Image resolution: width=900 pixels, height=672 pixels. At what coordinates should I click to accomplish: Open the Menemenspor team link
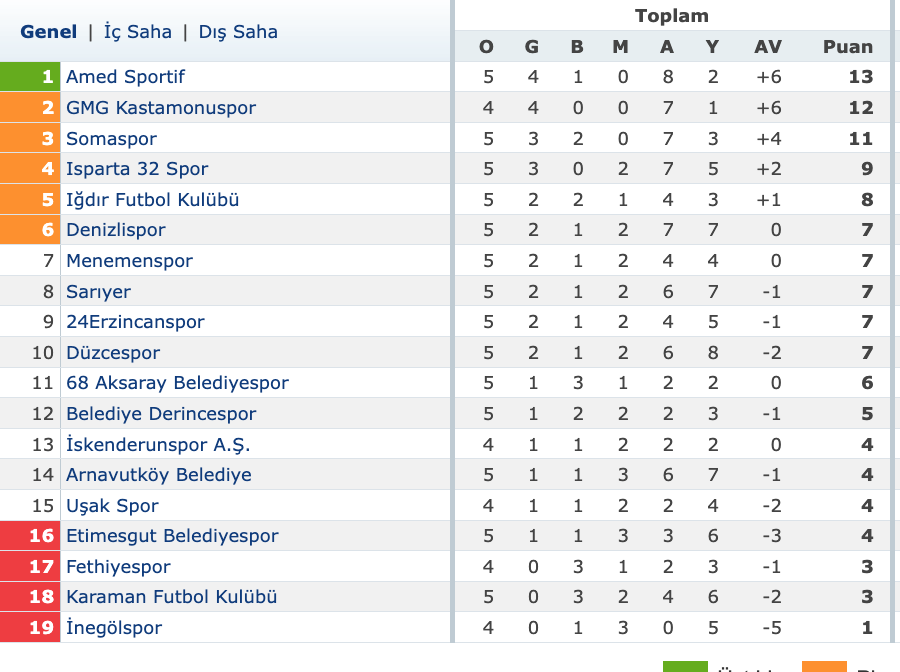point(130,261)
